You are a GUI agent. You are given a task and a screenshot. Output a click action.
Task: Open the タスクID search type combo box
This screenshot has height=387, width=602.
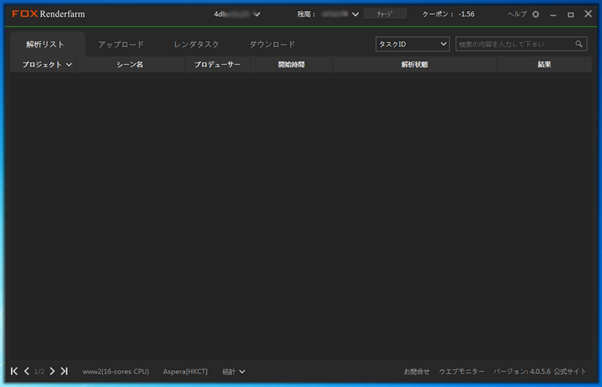tap(412, 44)
